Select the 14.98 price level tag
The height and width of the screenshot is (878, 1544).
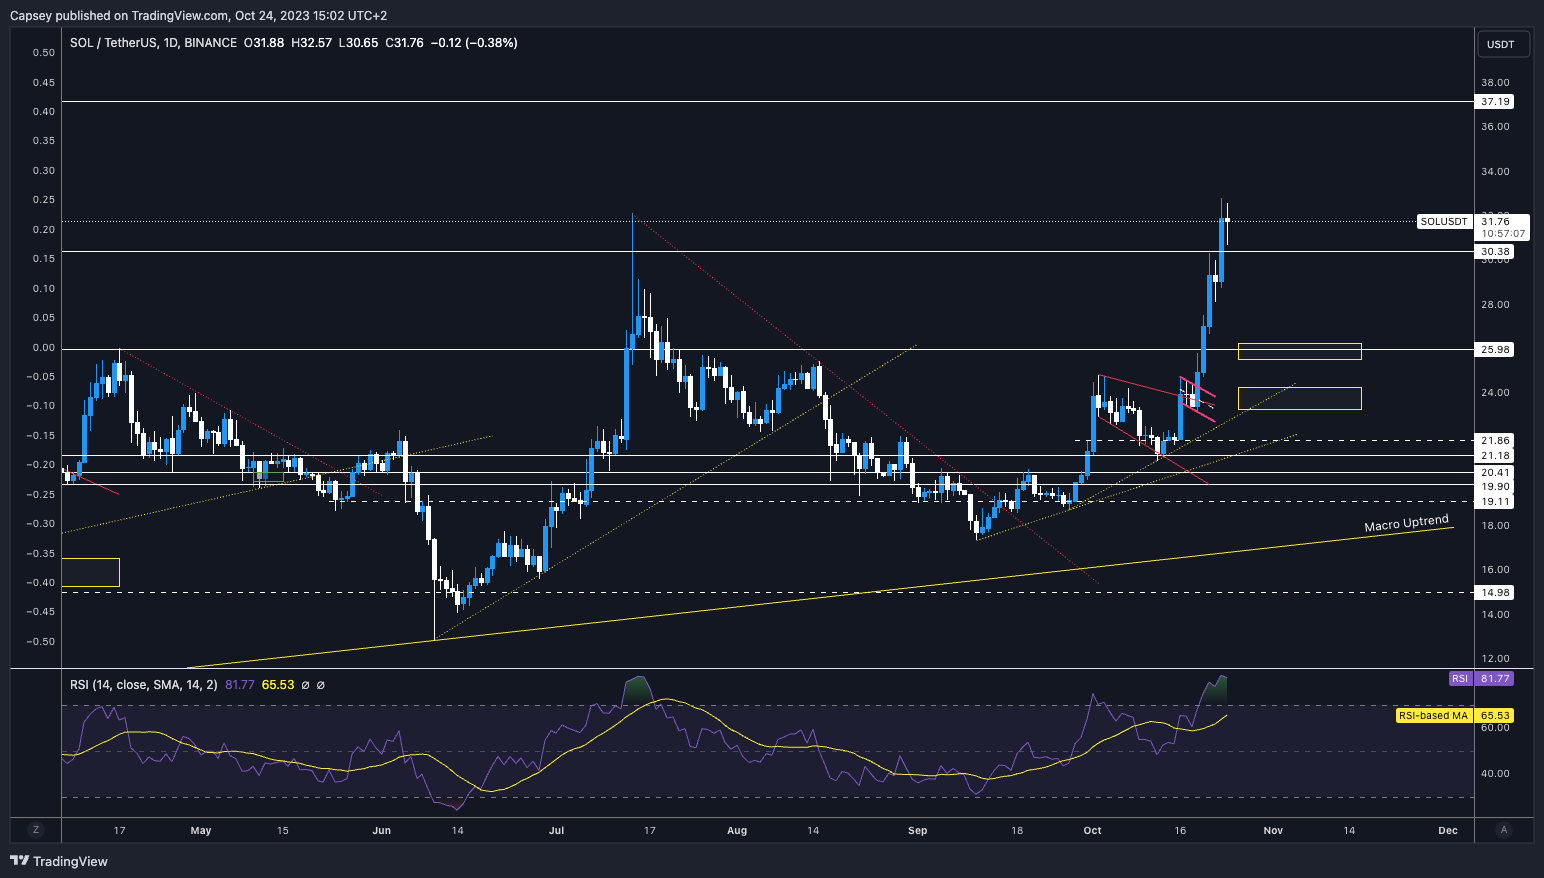(x=1495, y=593)
